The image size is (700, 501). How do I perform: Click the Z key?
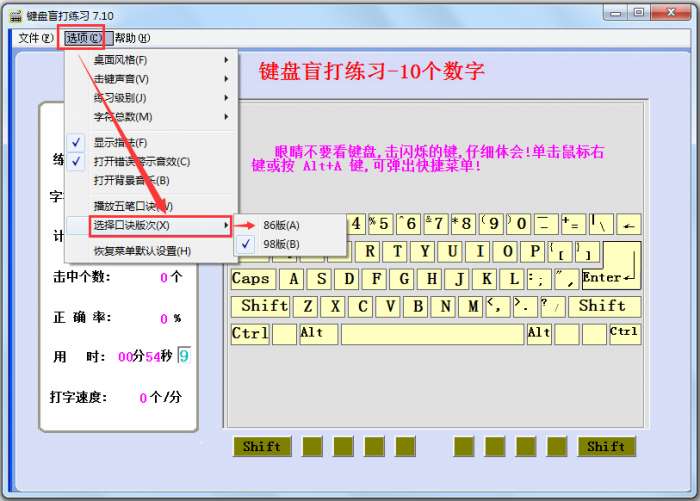[307, 307]
